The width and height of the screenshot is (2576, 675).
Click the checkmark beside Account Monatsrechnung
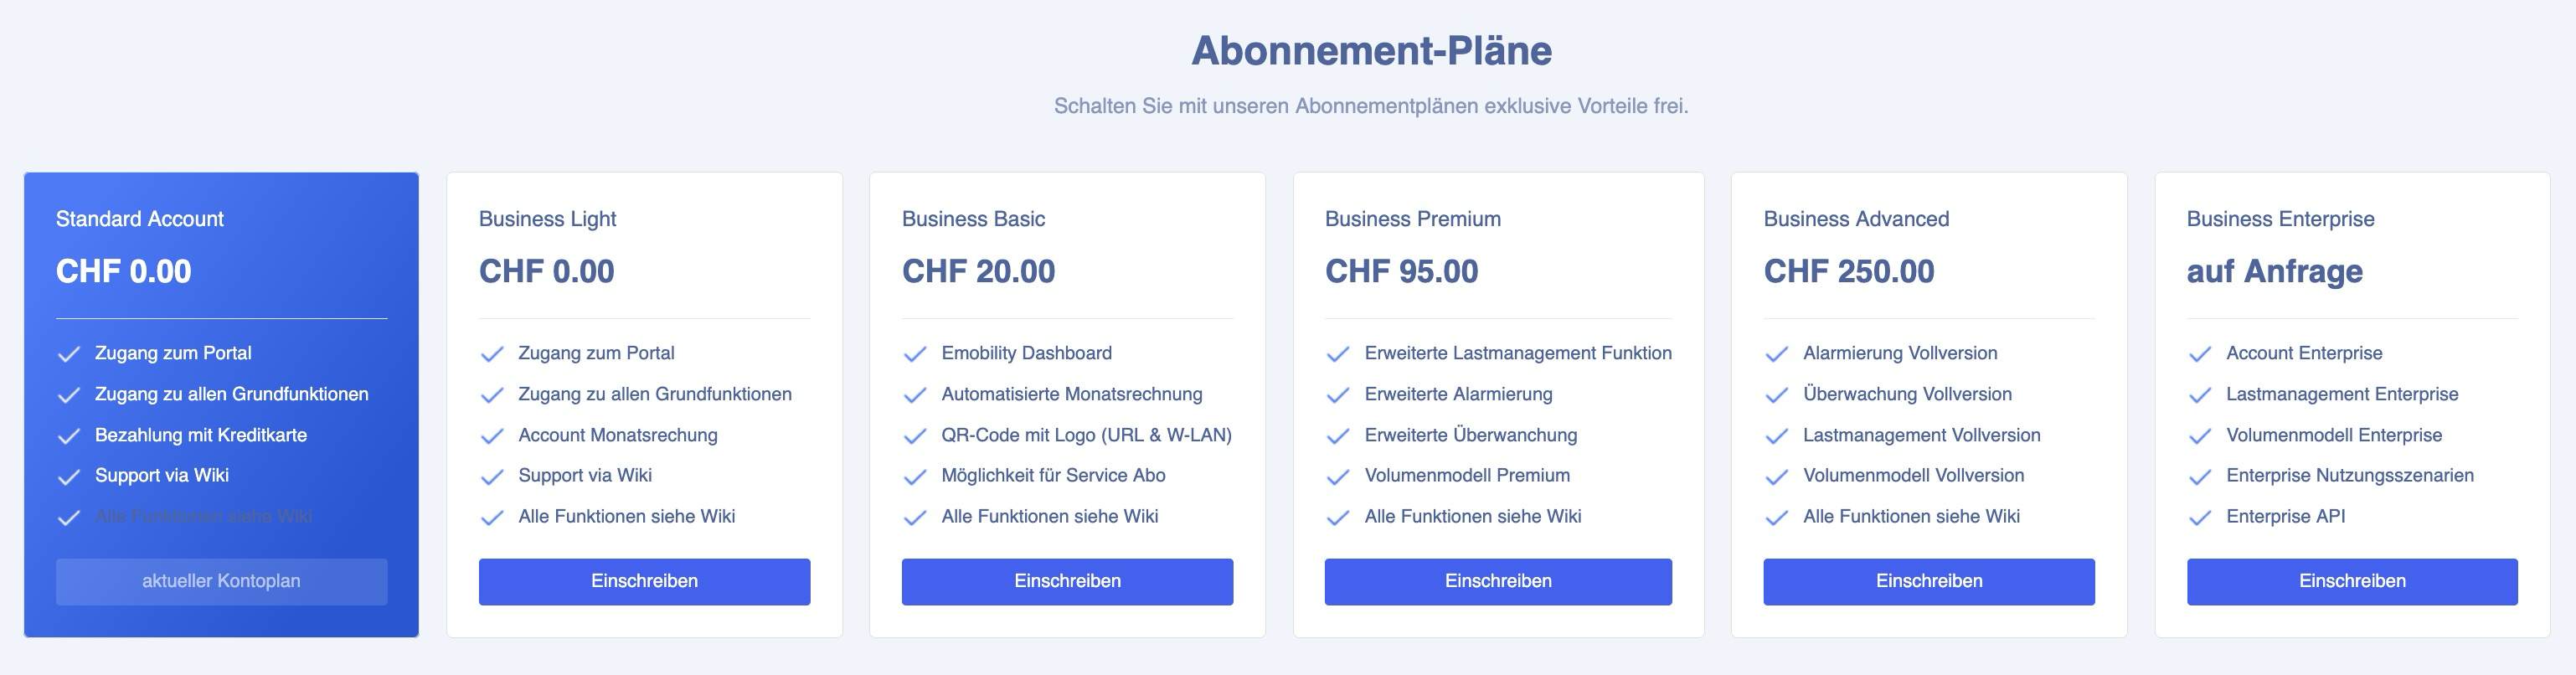pos(491,436)
